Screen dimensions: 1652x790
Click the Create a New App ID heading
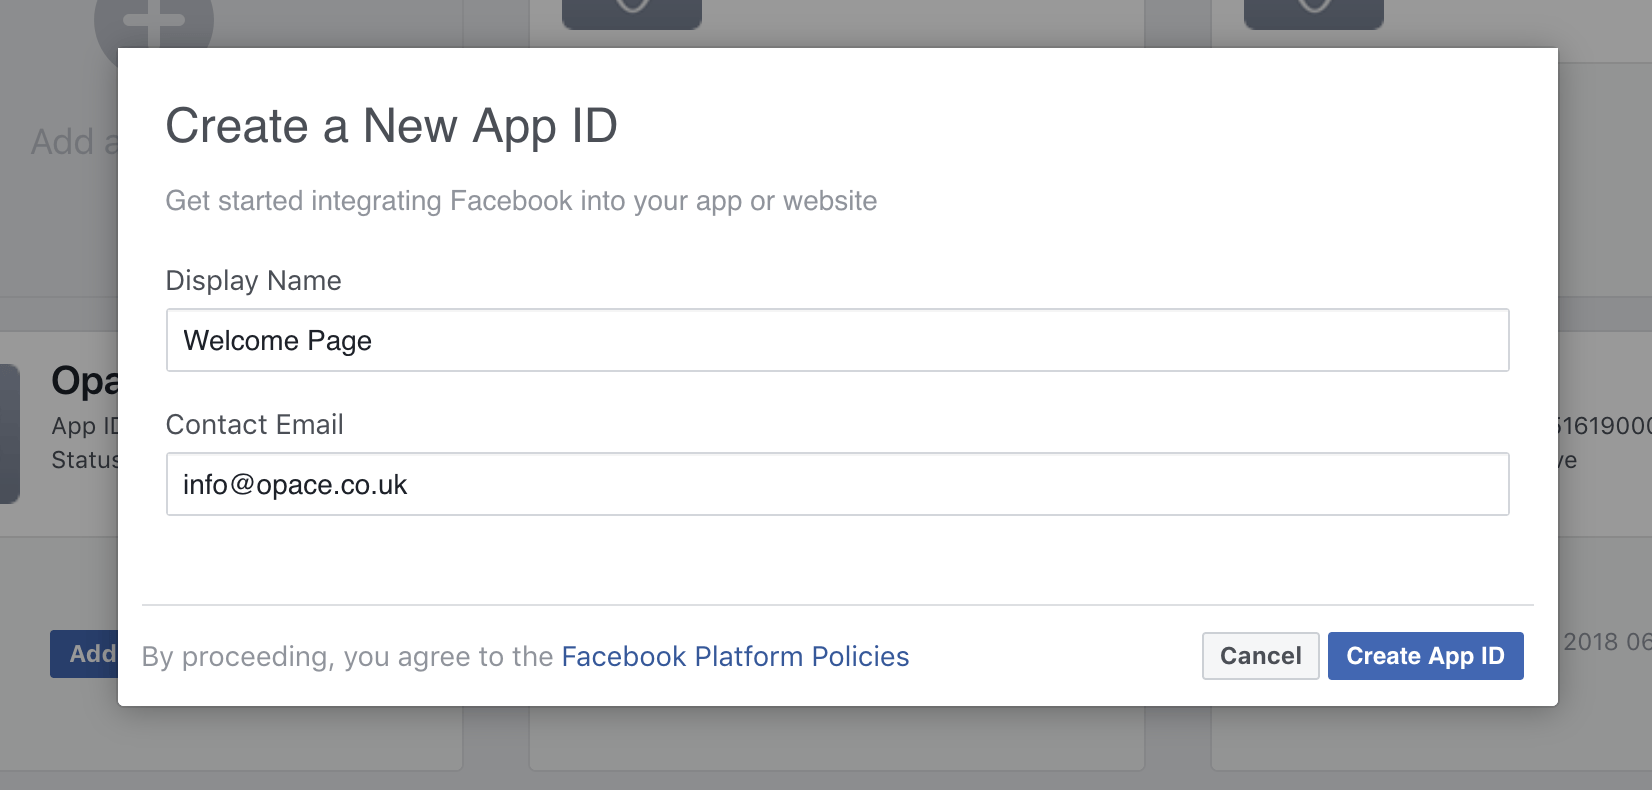click(x=391, y=127)
